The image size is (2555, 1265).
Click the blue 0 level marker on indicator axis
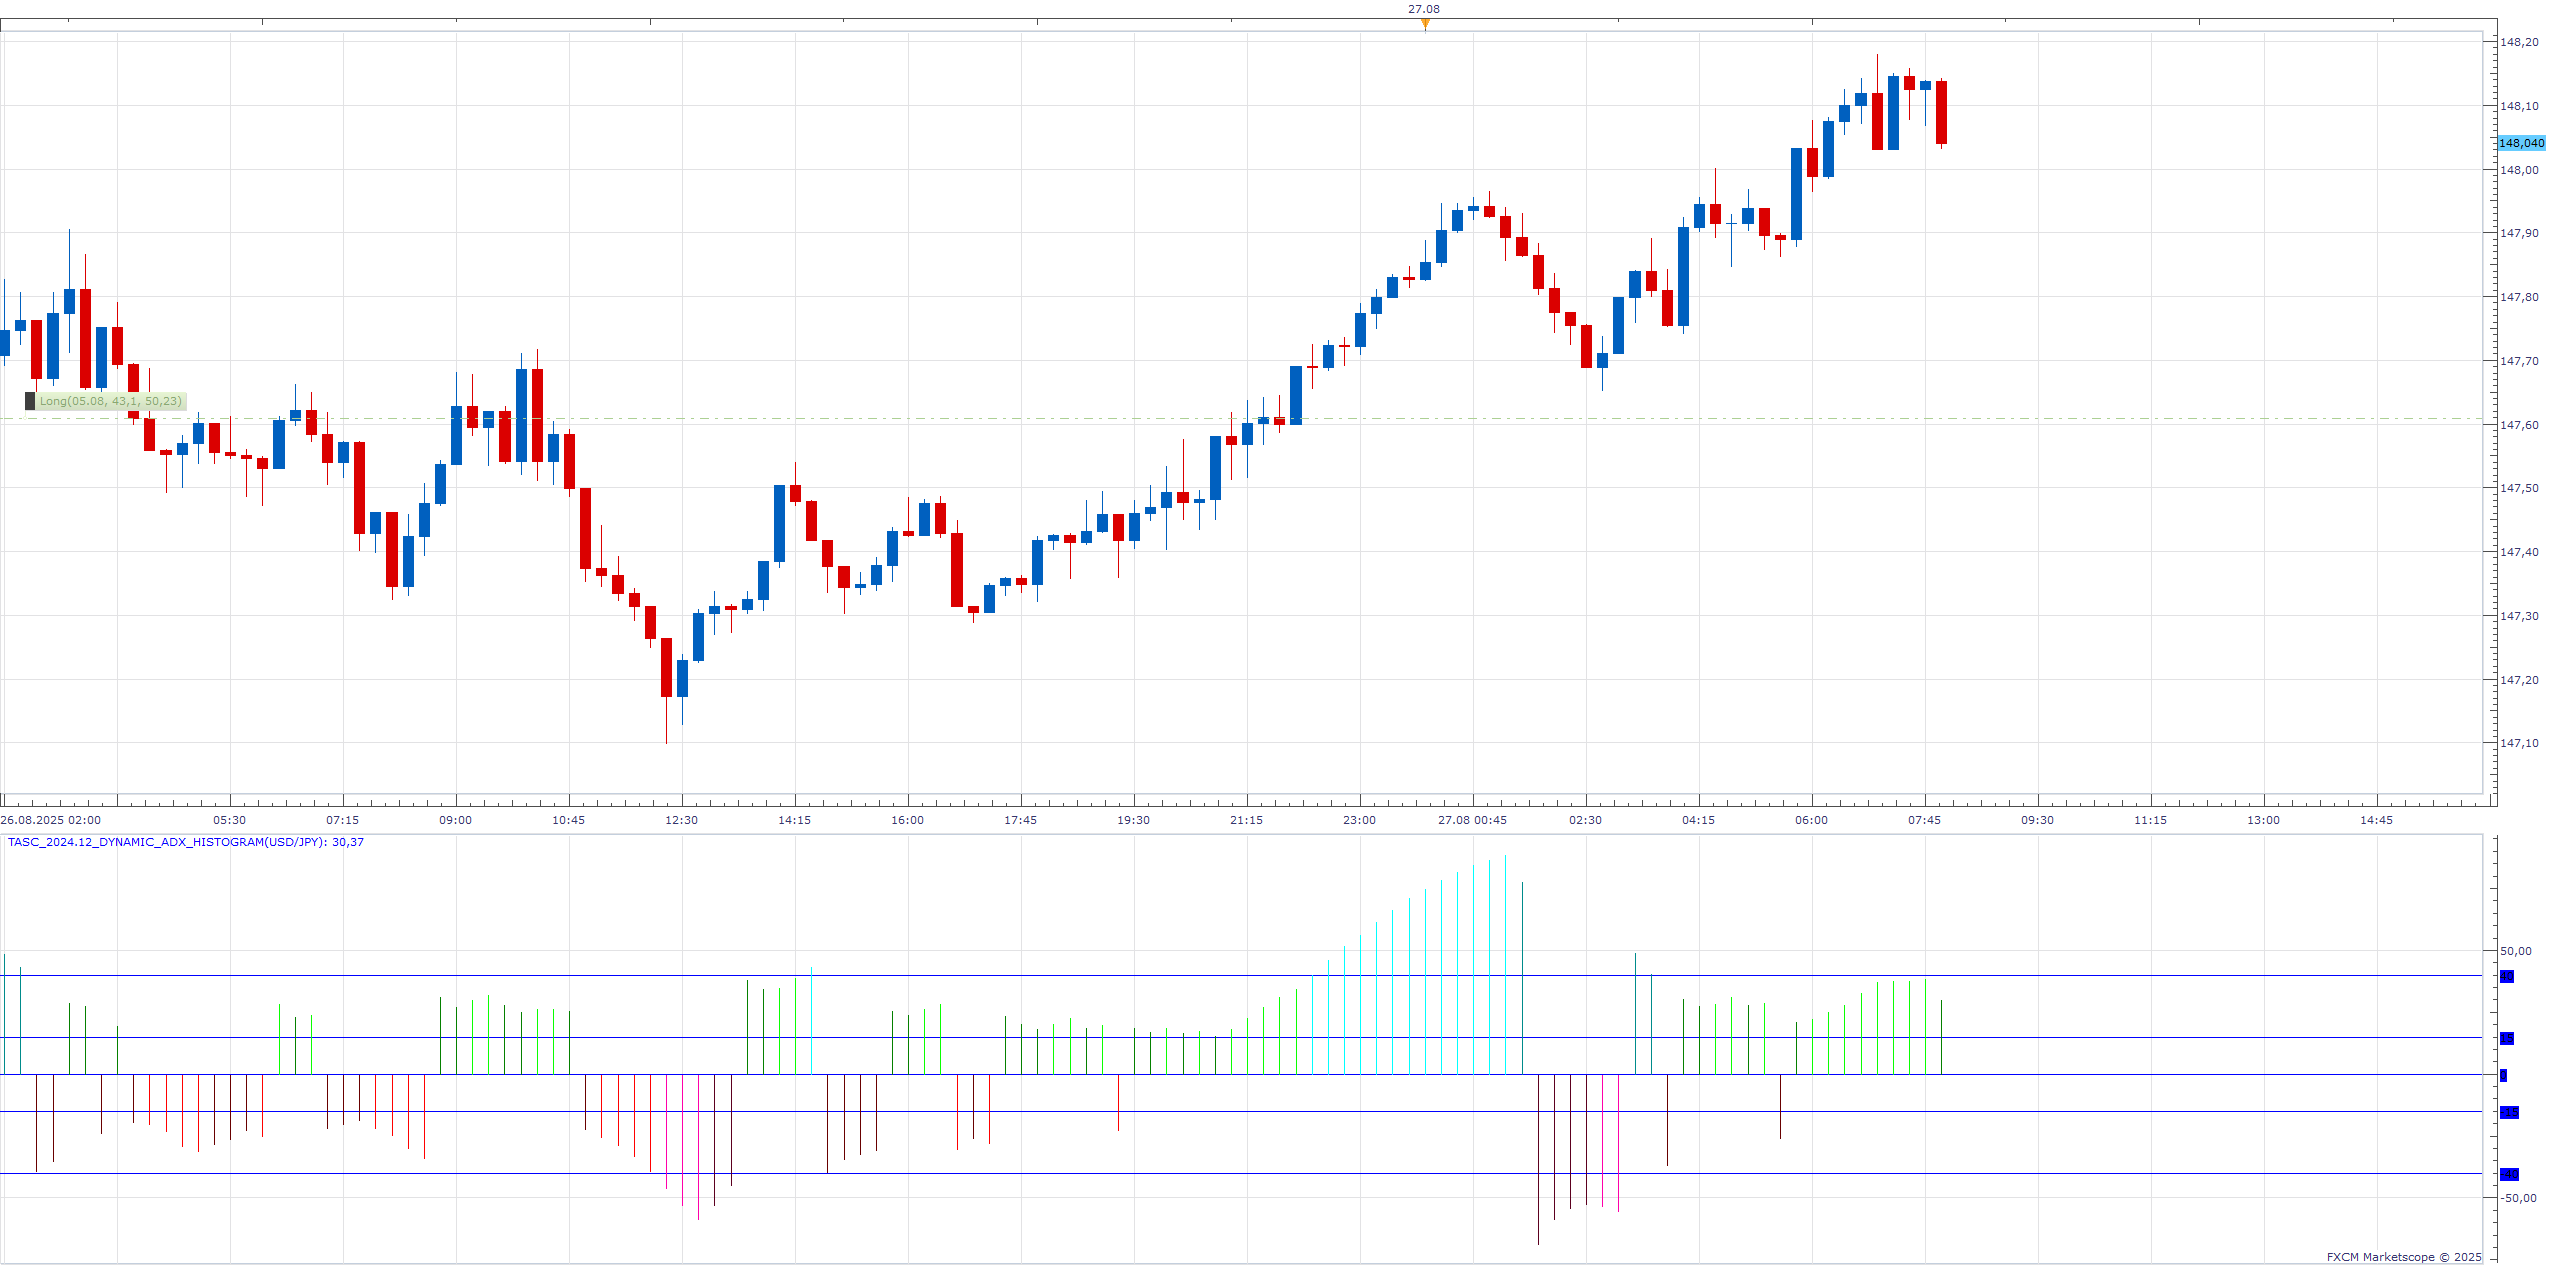[2504, 1075]
